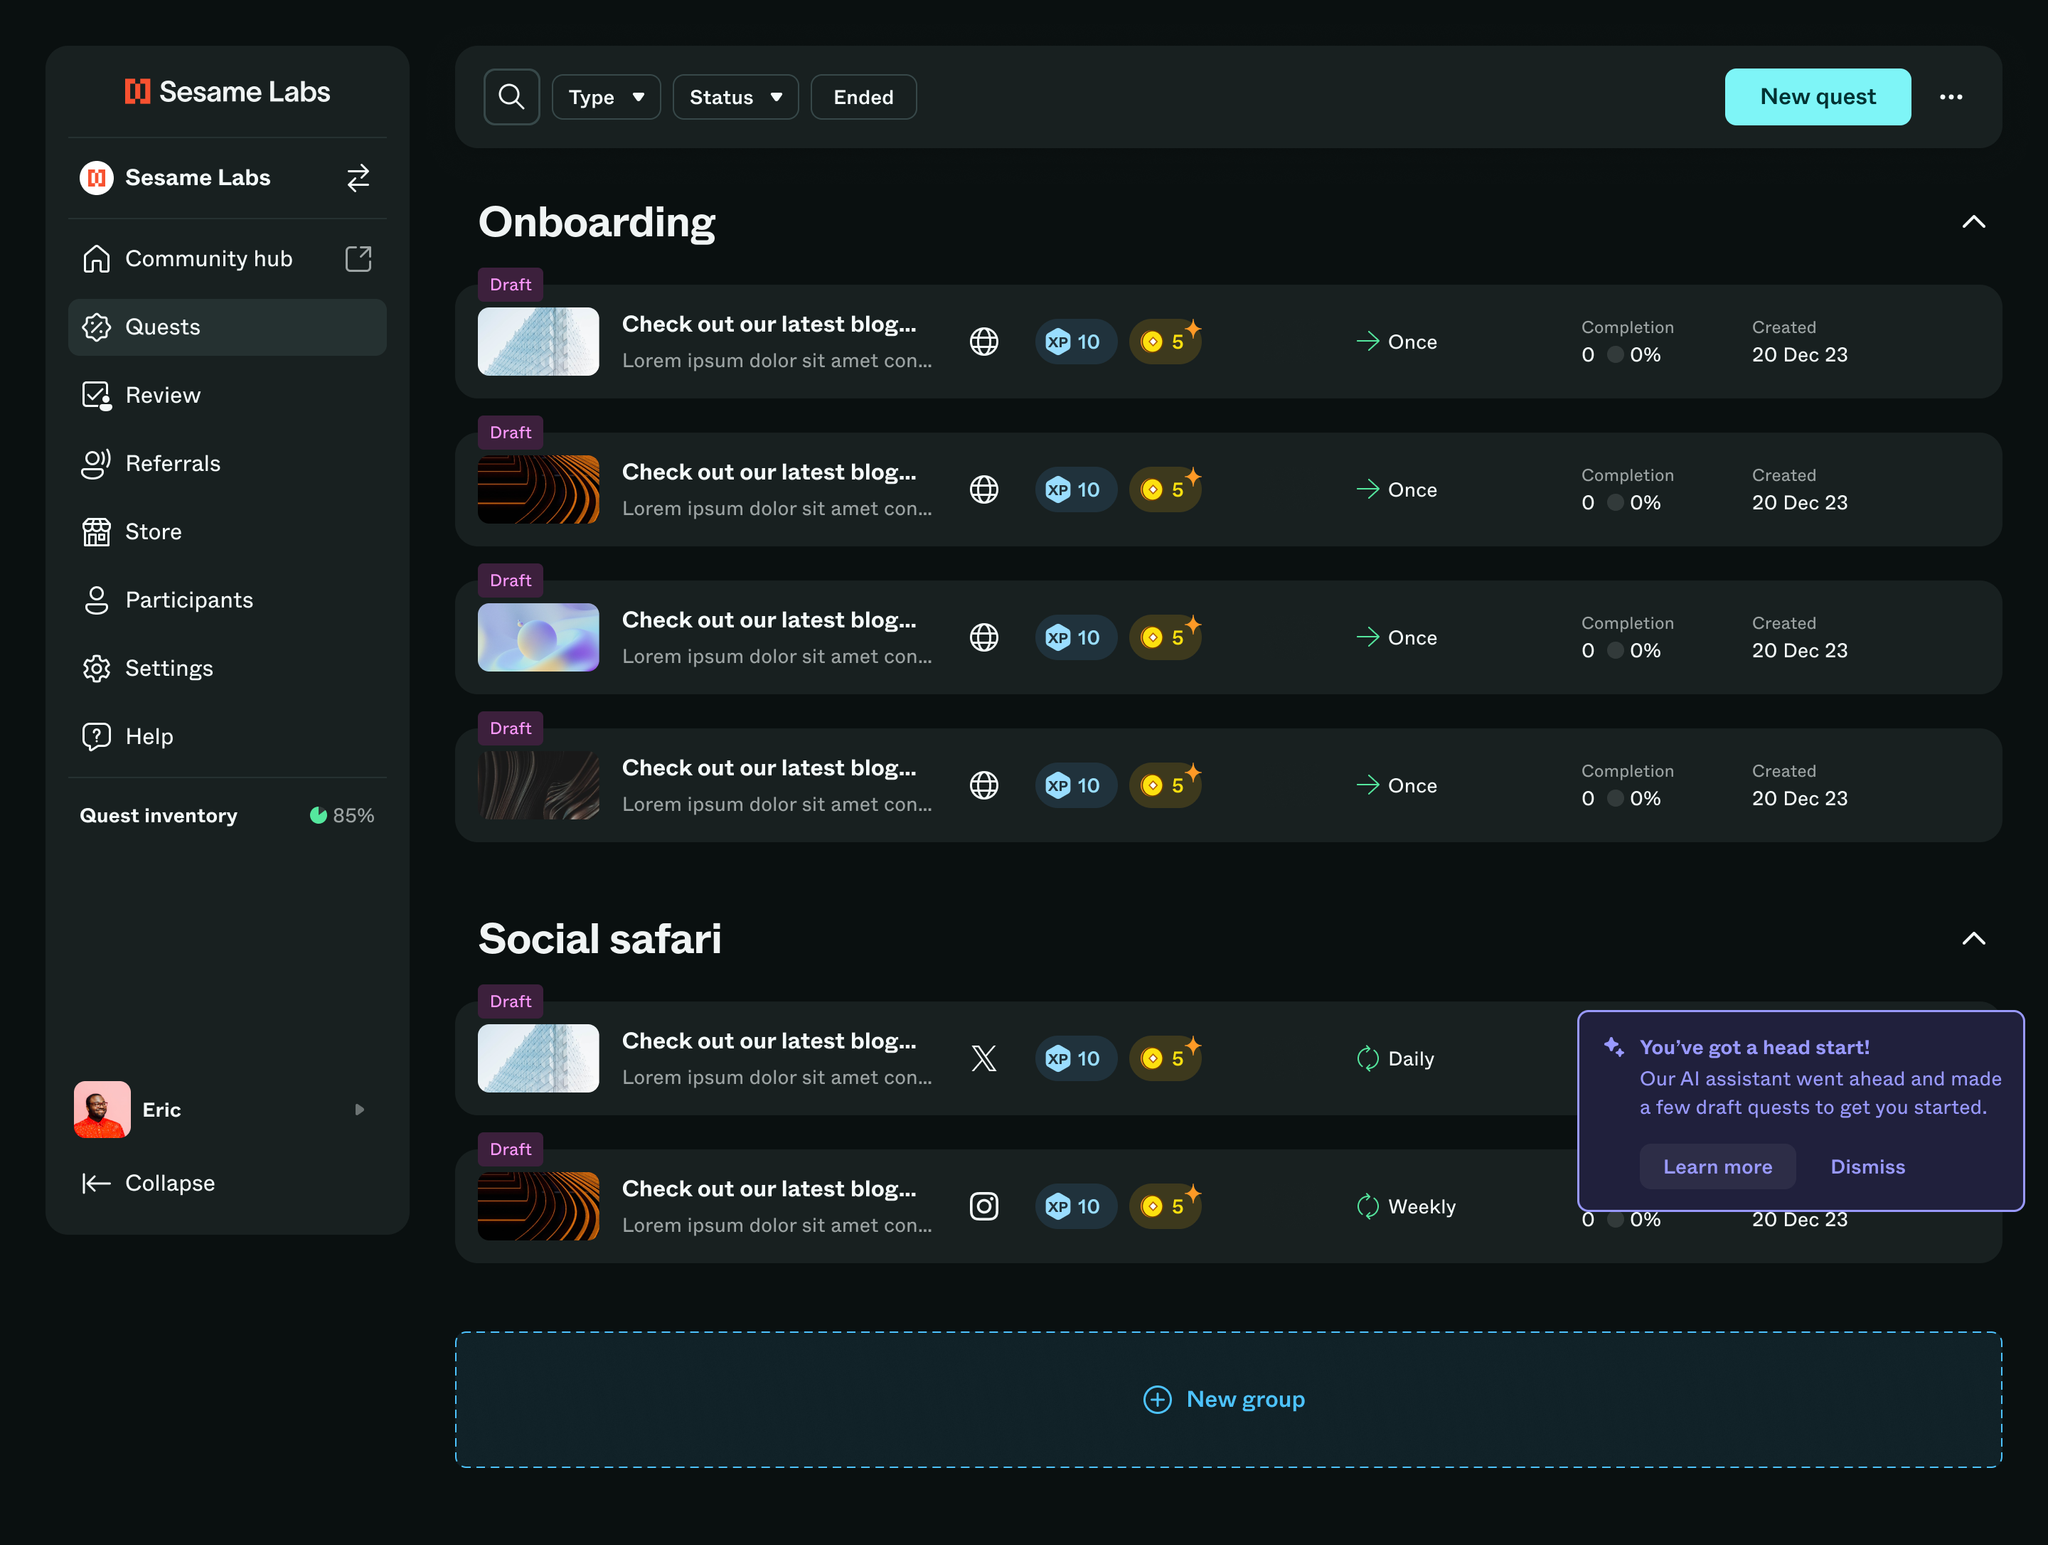Select Quests in the sidebar
The image size is (2048, 1545).
(227, 327)
